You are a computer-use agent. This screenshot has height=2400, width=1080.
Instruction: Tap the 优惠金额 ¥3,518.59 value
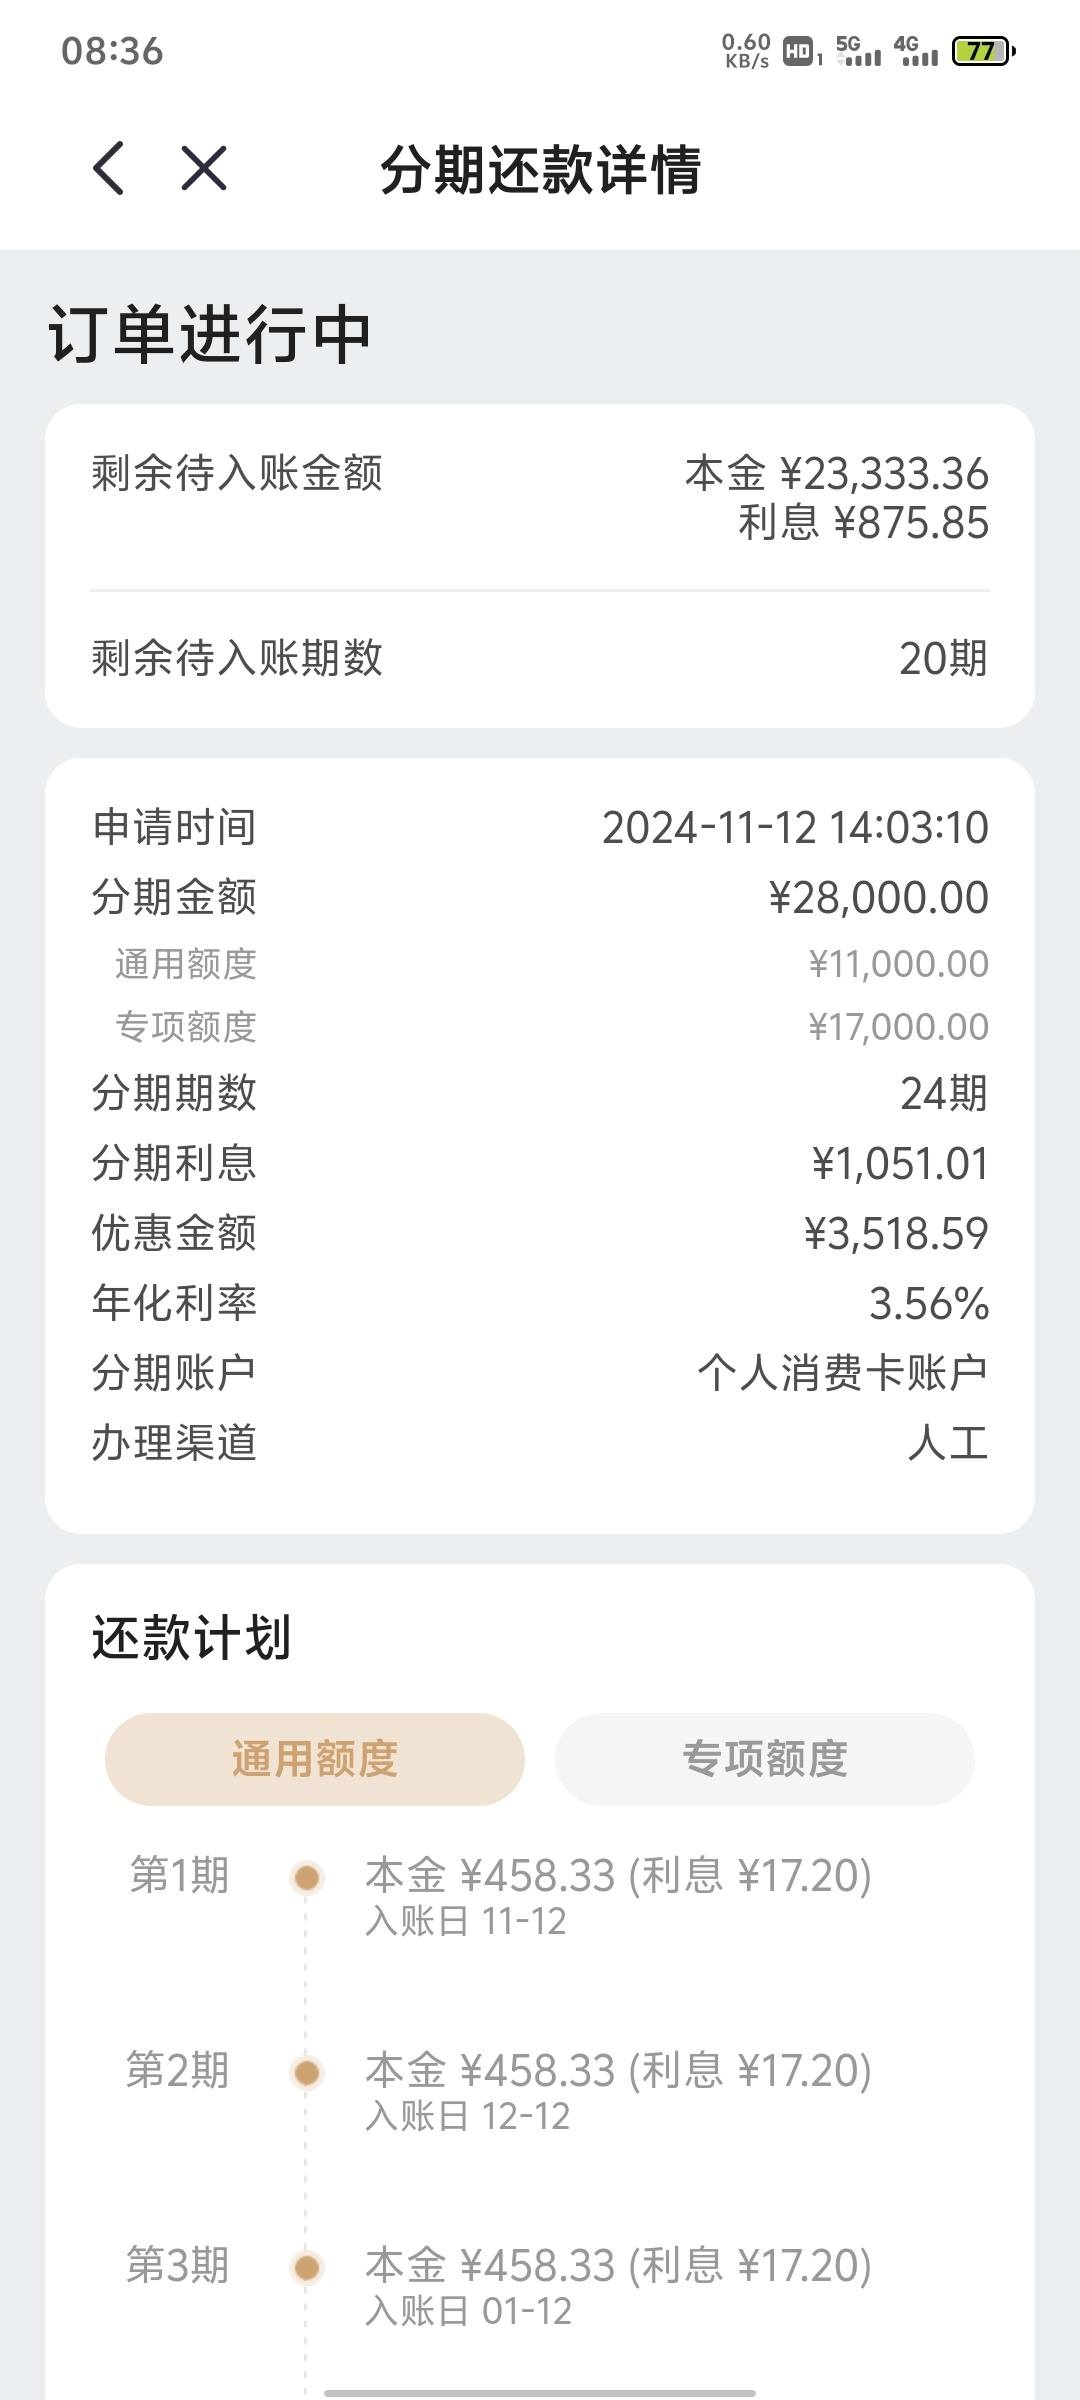click(896, 1233)
